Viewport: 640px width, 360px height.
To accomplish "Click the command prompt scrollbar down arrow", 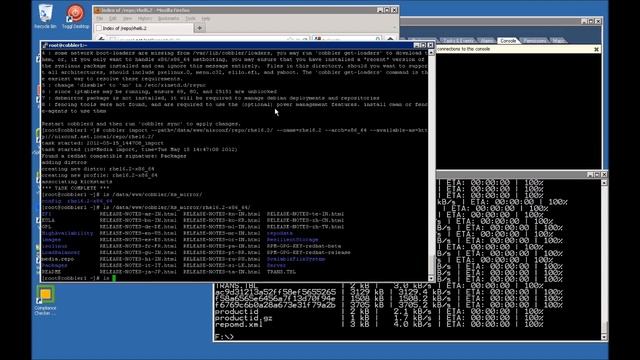I will pos(604,337).
